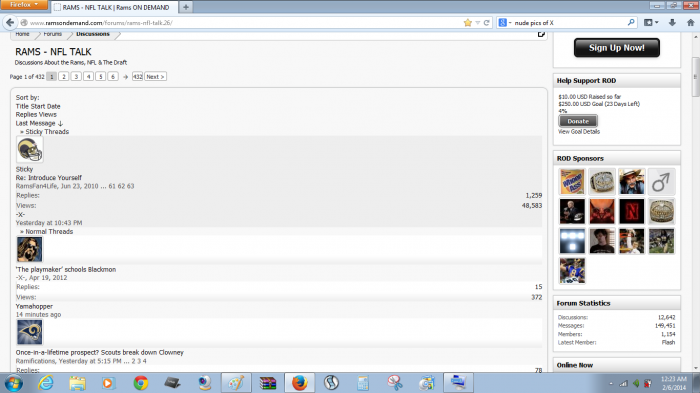Open Internet Explorer from the taskbar
Viewport: 700px width, 393px height.
coord(46,383)
